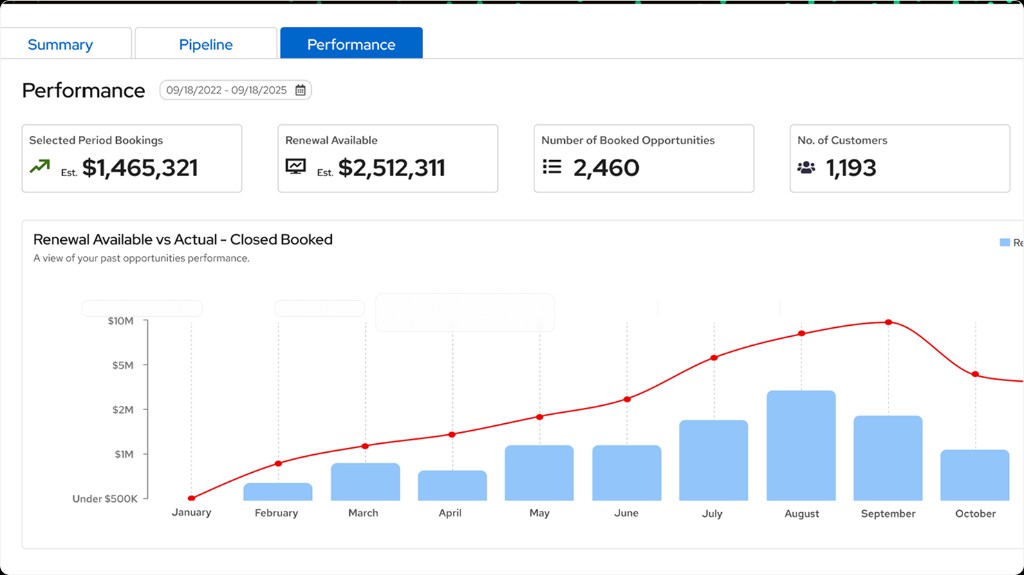Click the red March line point
The image size is (1024, 575).
[x=365, y=446]
